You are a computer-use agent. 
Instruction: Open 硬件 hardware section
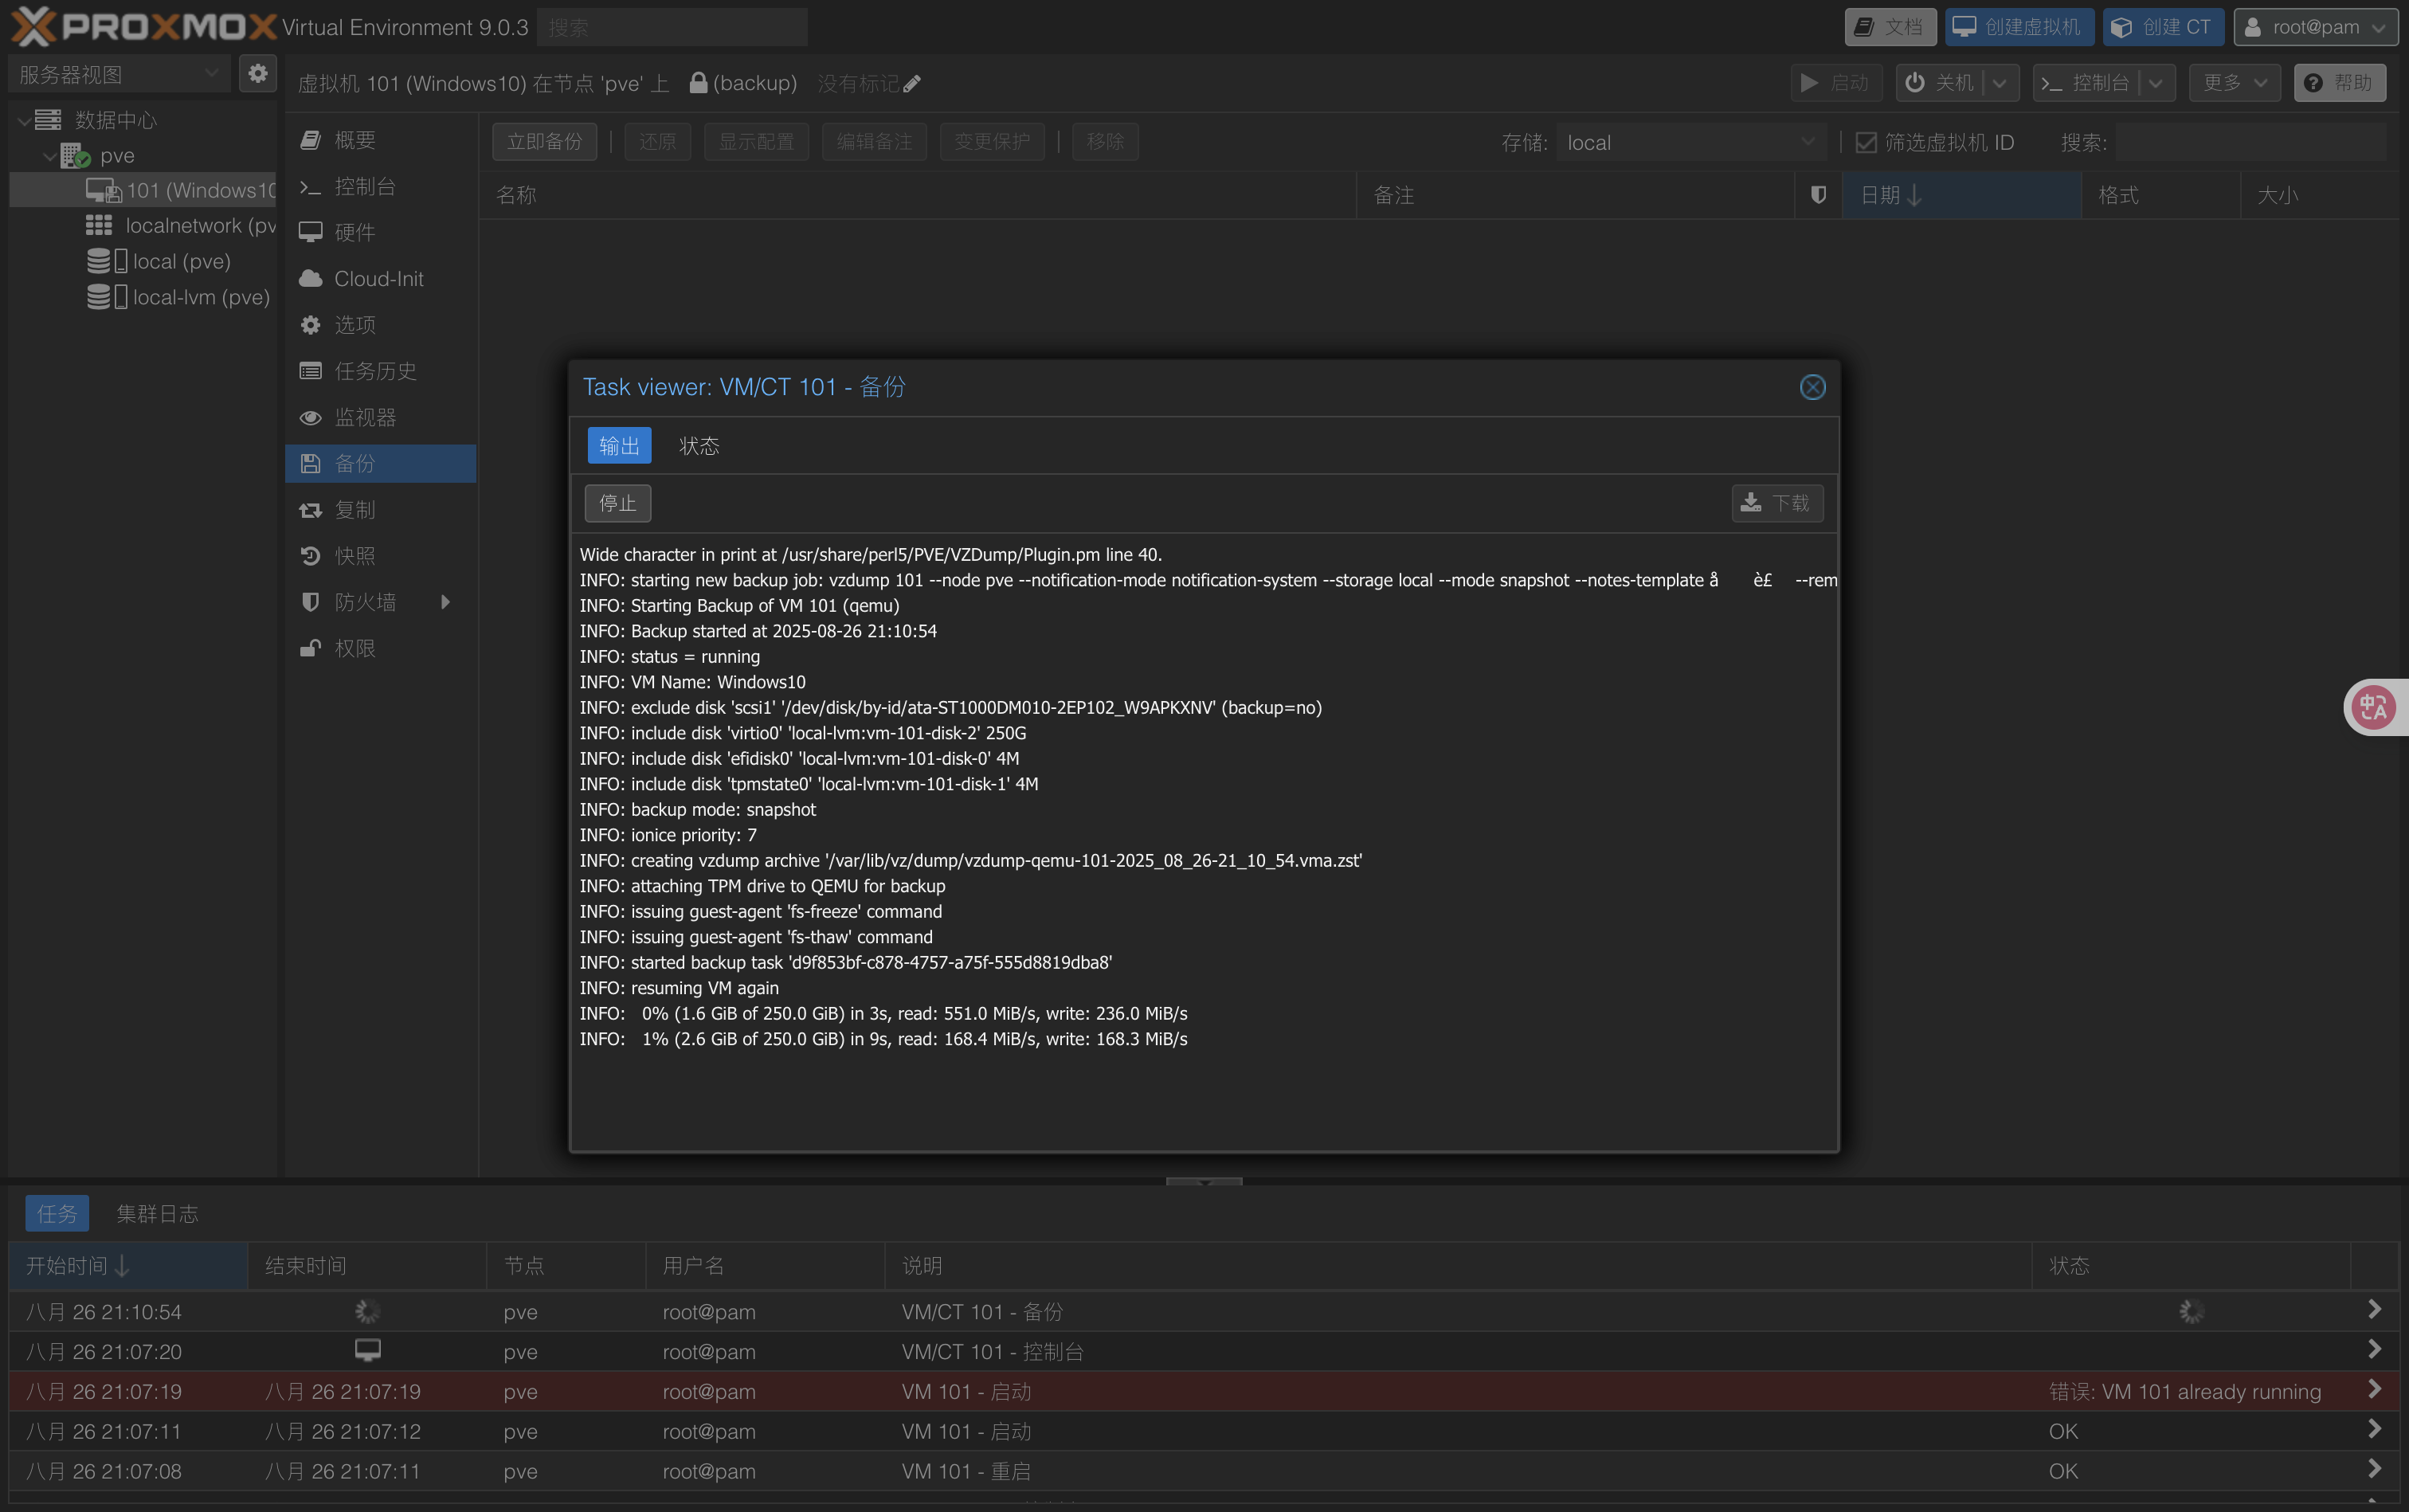click(x=380, y=232)
